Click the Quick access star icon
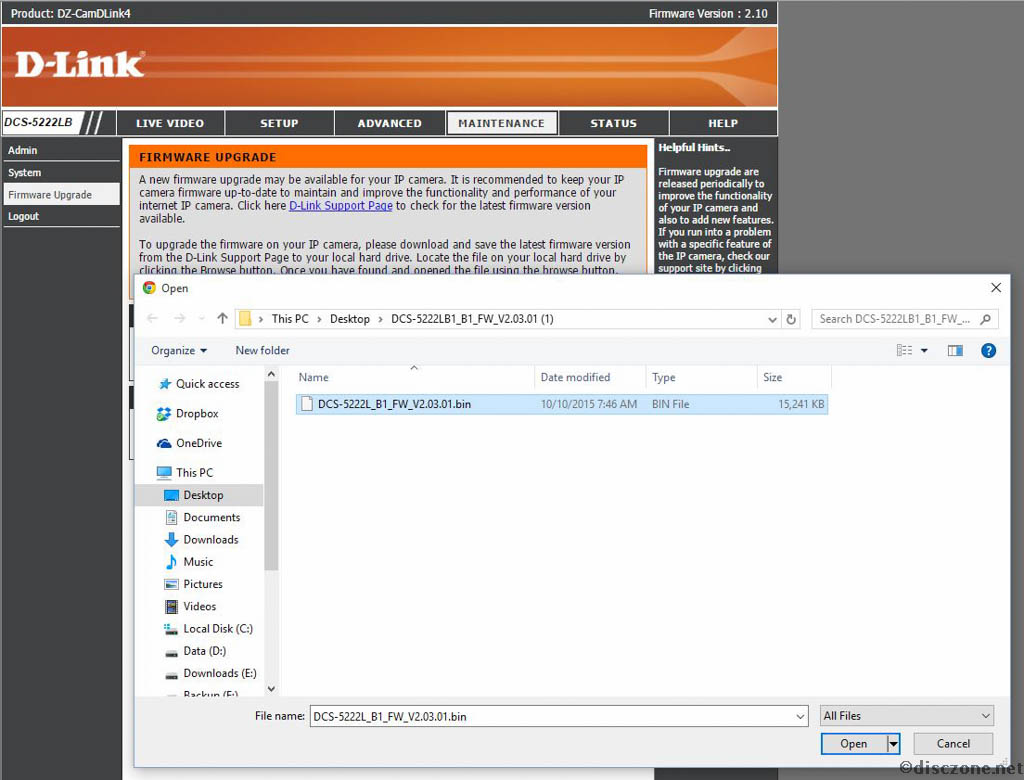Screen dimensions: 1024x780 [x=165, y=384]
